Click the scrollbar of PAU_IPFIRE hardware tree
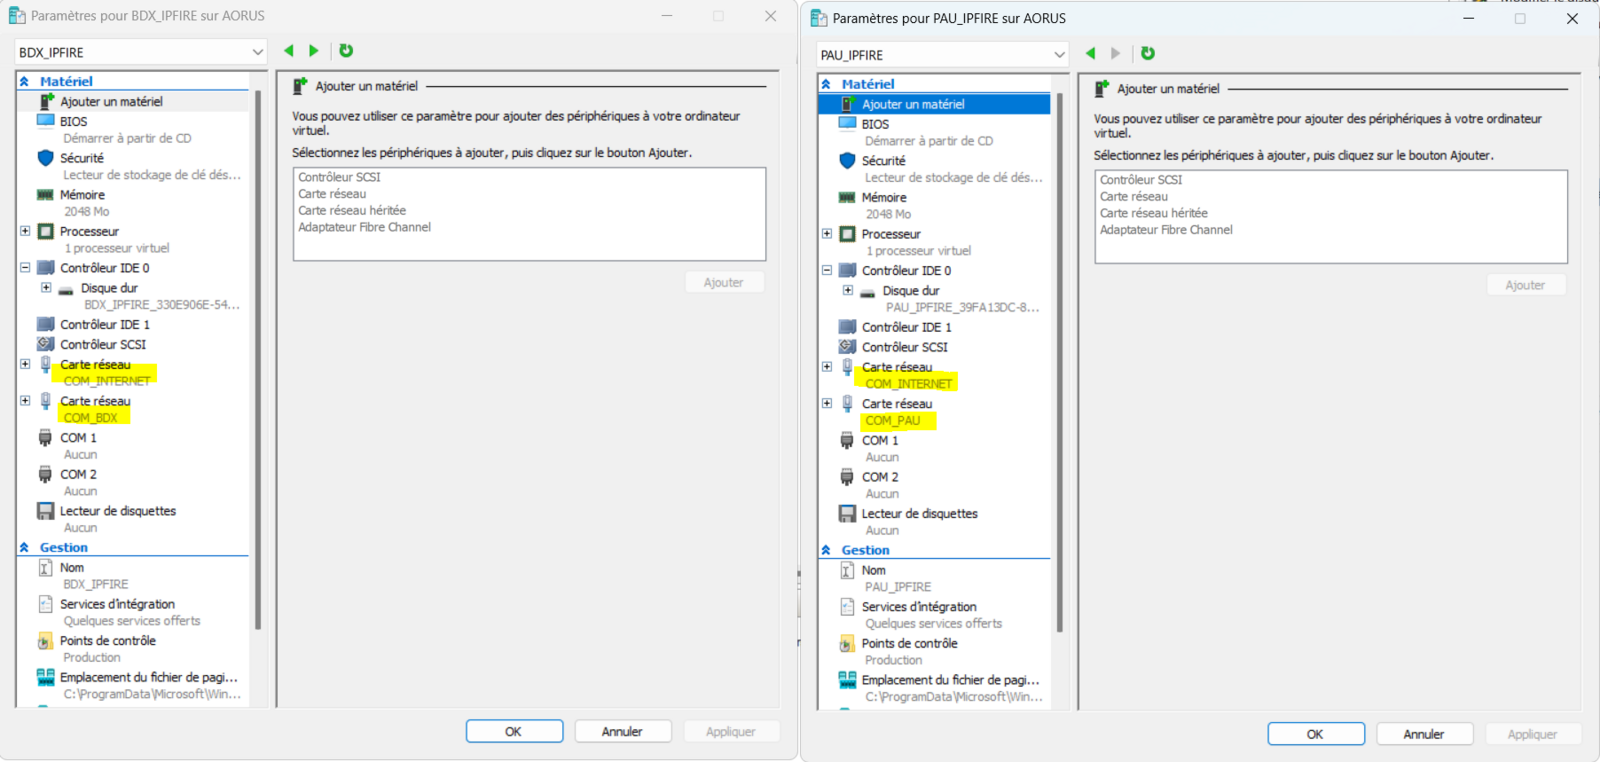The width and height of the screenshot is (1600, 762). tap(1059, 360)
